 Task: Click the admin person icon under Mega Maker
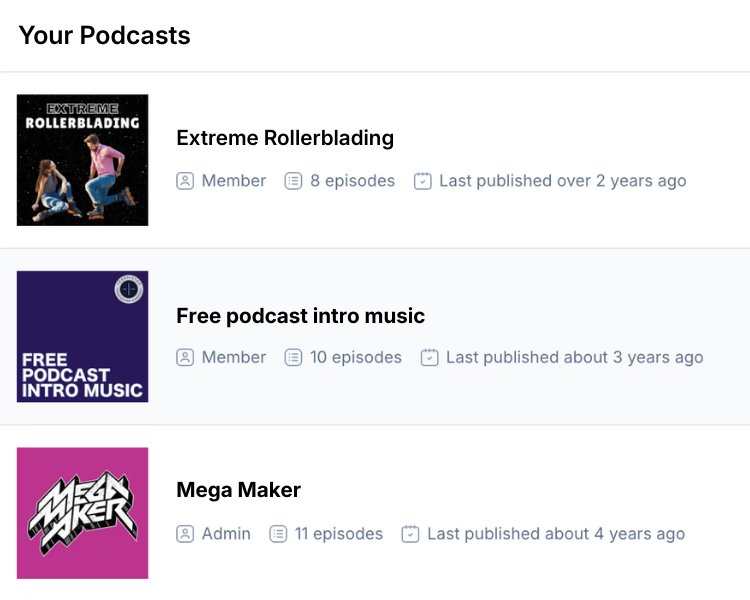click(185, 534)
